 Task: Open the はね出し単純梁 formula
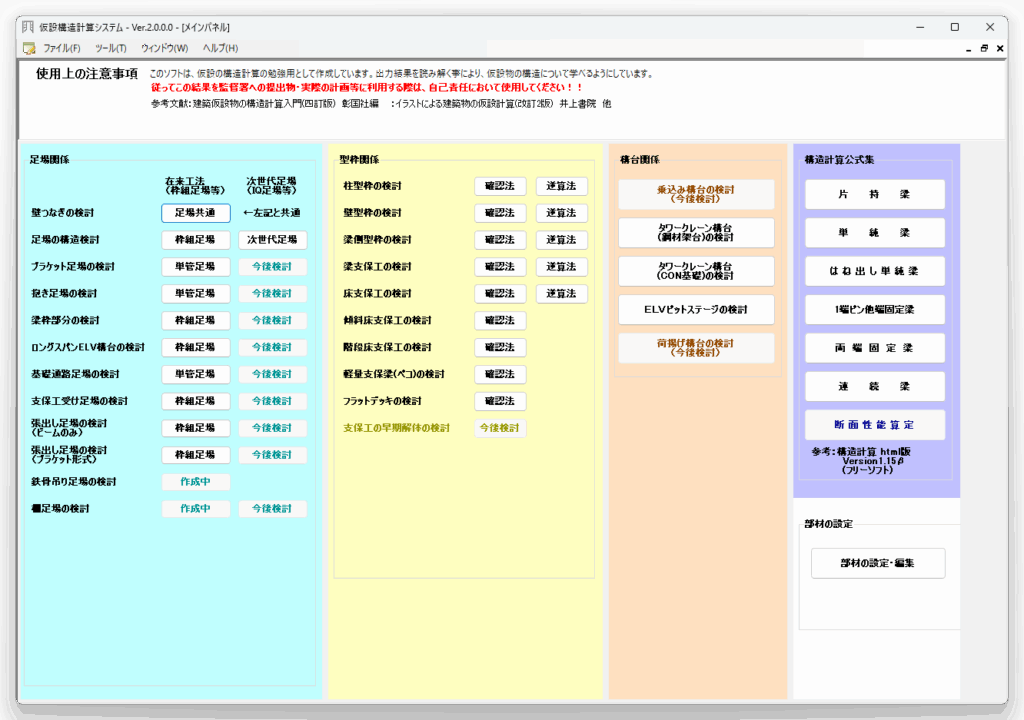[x=874, y=271]
